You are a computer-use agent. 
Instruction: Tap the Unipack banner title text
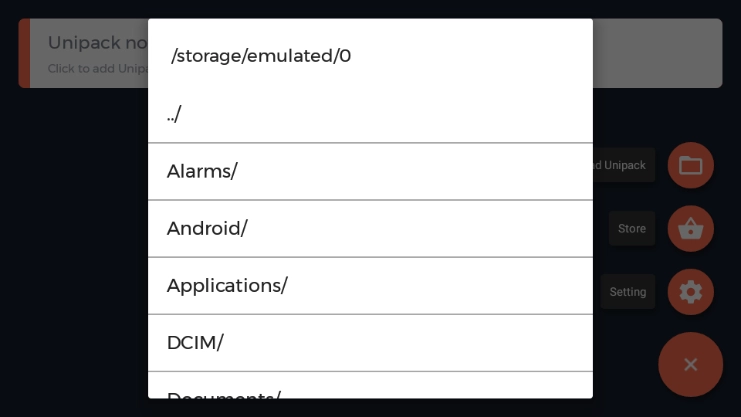click(x=97, y=43)
